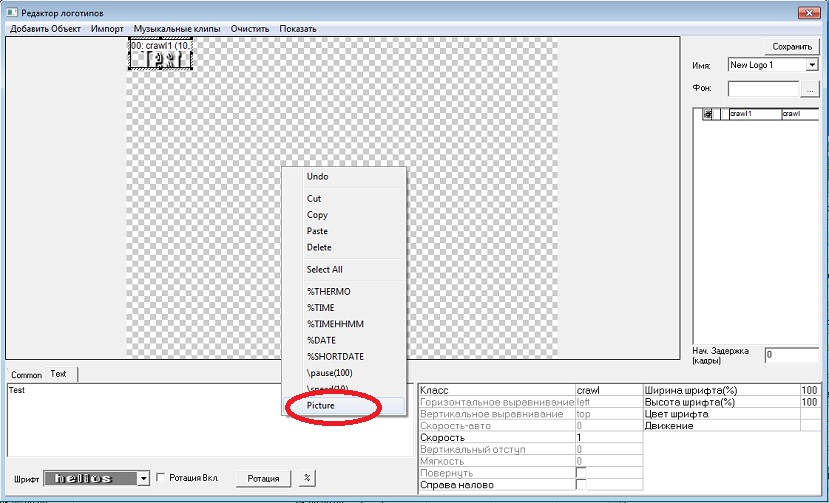Viewport: 829px width, 503px height.
Task: Click the Цвет шрифта value cell
Action: [811, 413]
